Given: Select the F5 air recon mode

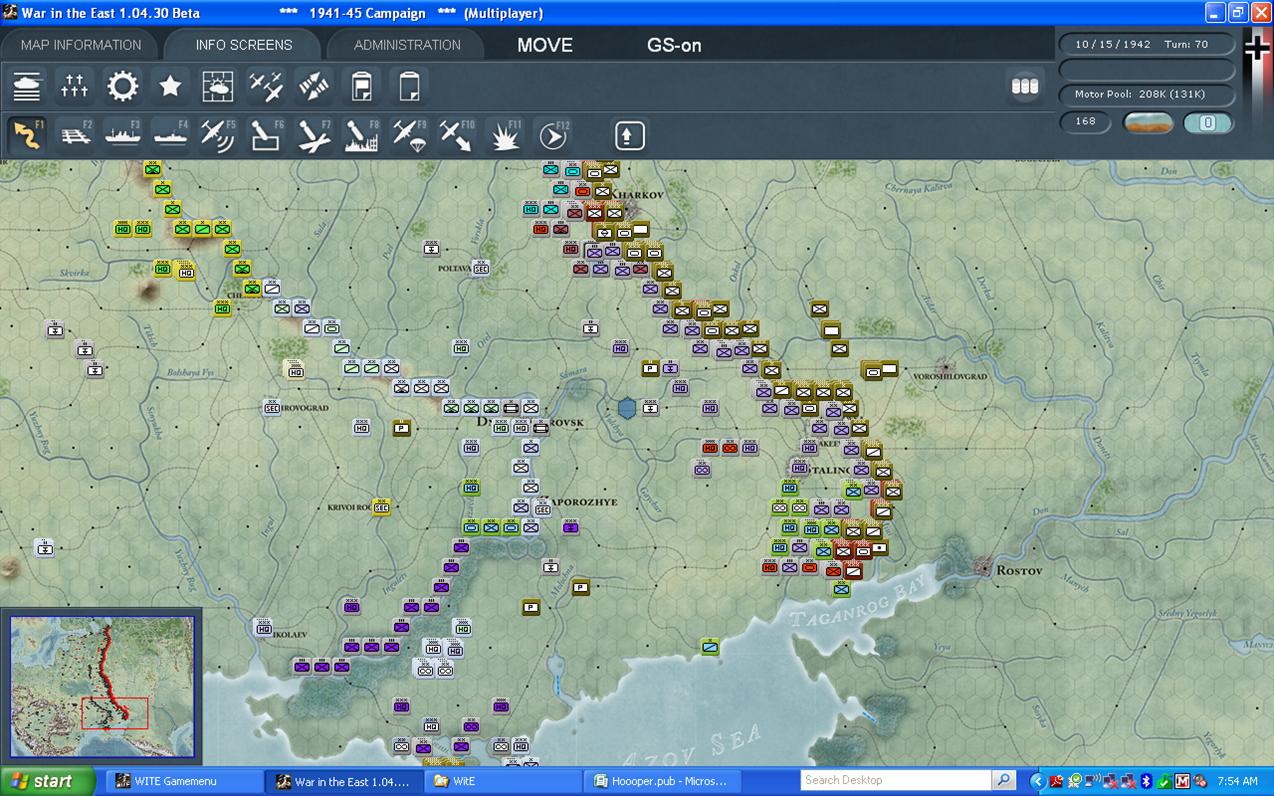Looking at the screenshot, I should coord(218,136).
